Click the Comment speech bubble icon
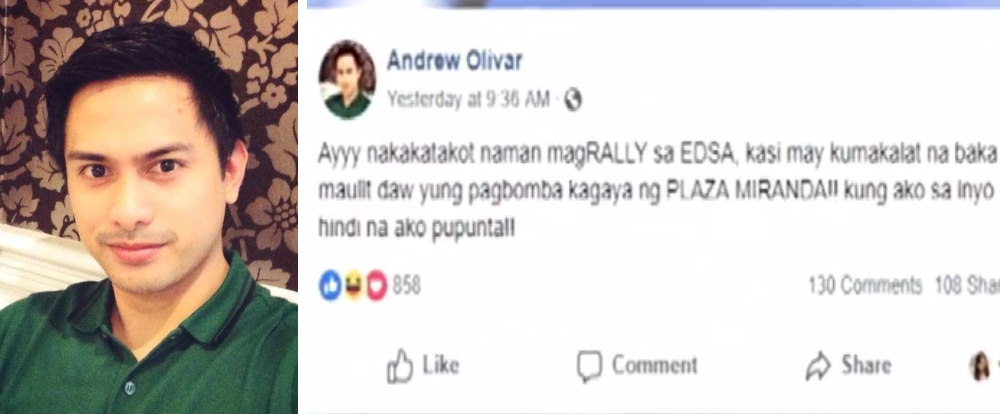The image size is (1000, 414). 589,366
